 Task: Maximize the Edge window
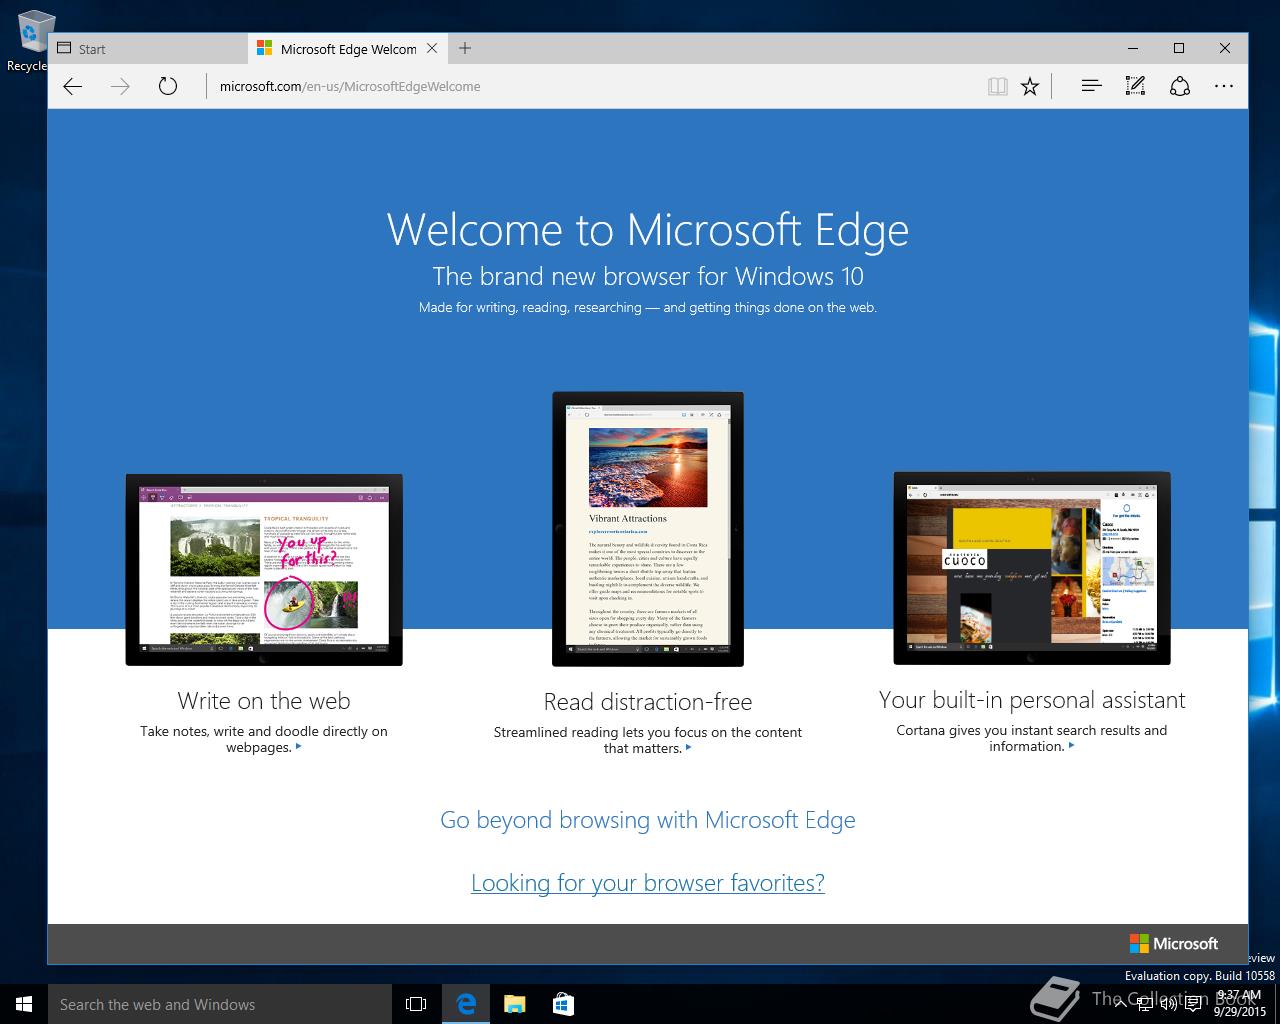pyautogui.click(x=1179, y=48)
